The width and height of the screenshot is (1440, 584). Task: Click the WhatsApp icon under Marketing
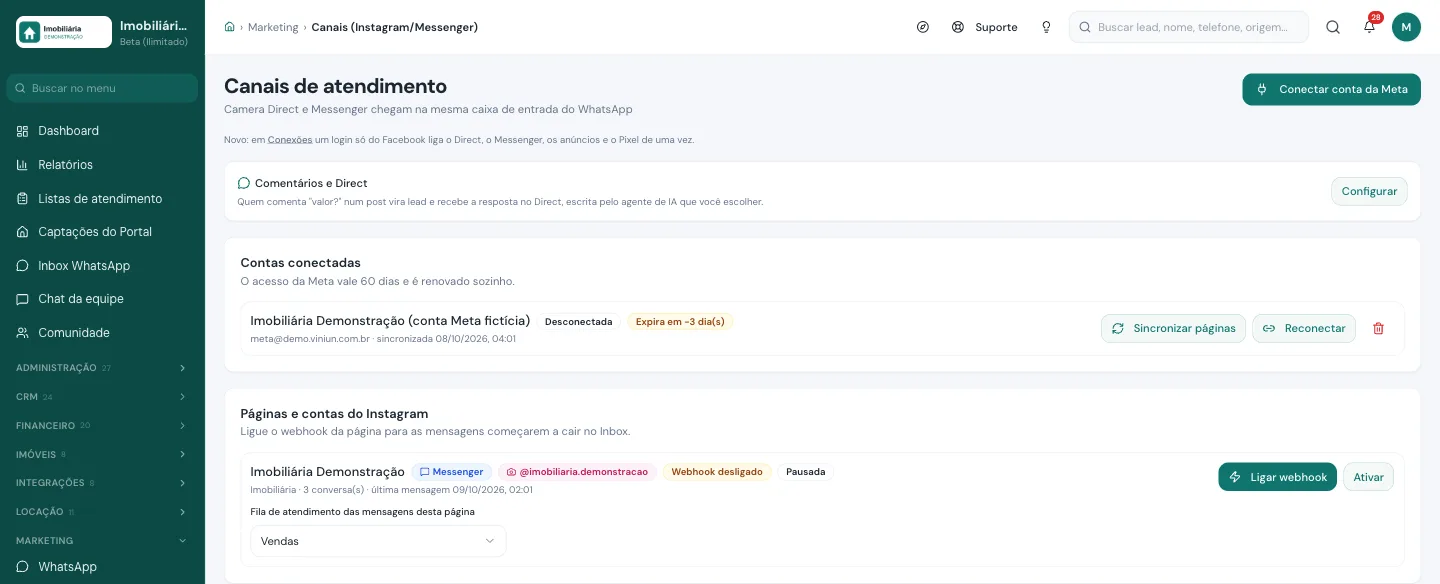click(x=22, y=567)
